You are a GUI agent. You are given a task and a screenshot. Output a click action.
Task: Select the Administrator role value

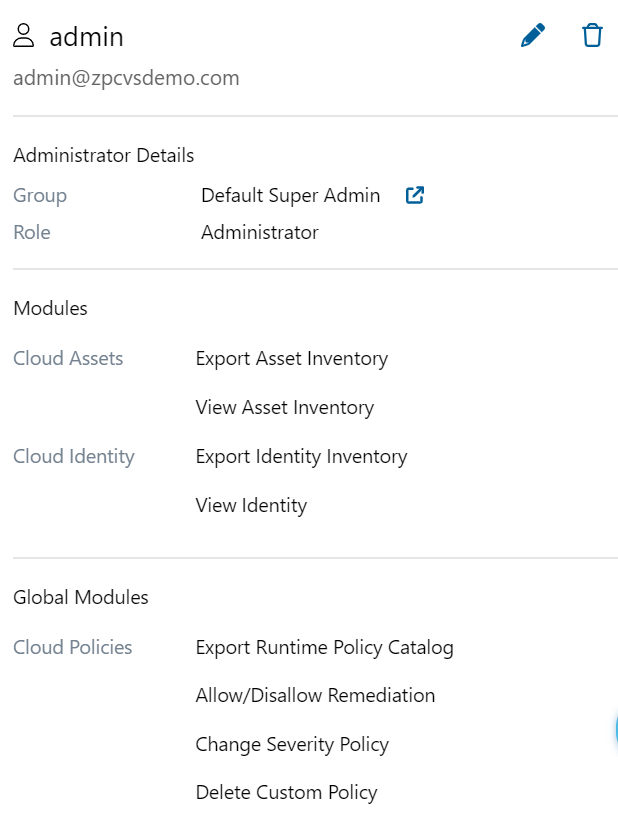pyautogui.click(x=259, y=233)
